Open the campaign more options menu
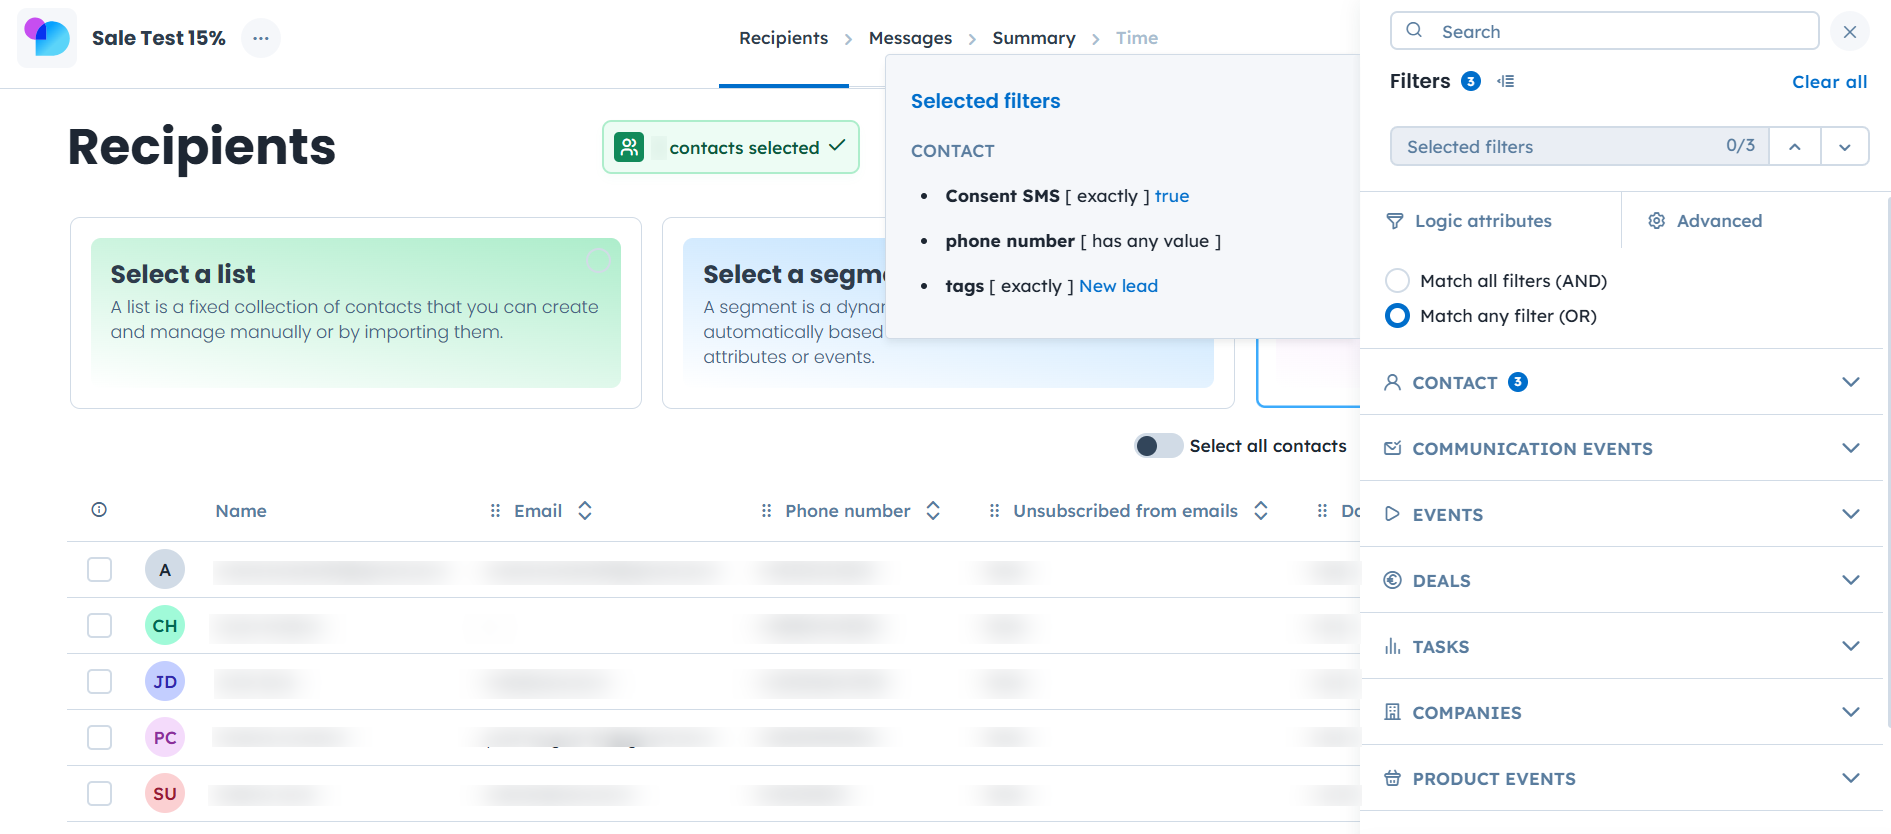This screenshot has height=834, width=1891. (261, 38)
